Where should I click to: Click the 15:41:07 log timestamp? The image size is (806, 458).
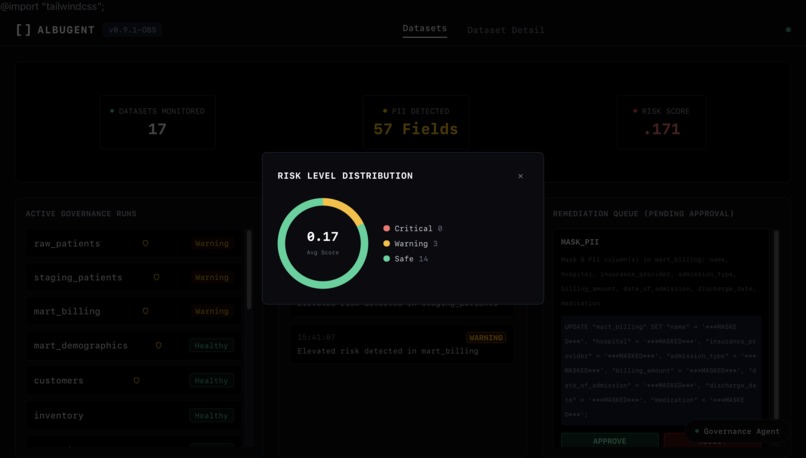tap(316, 337)
